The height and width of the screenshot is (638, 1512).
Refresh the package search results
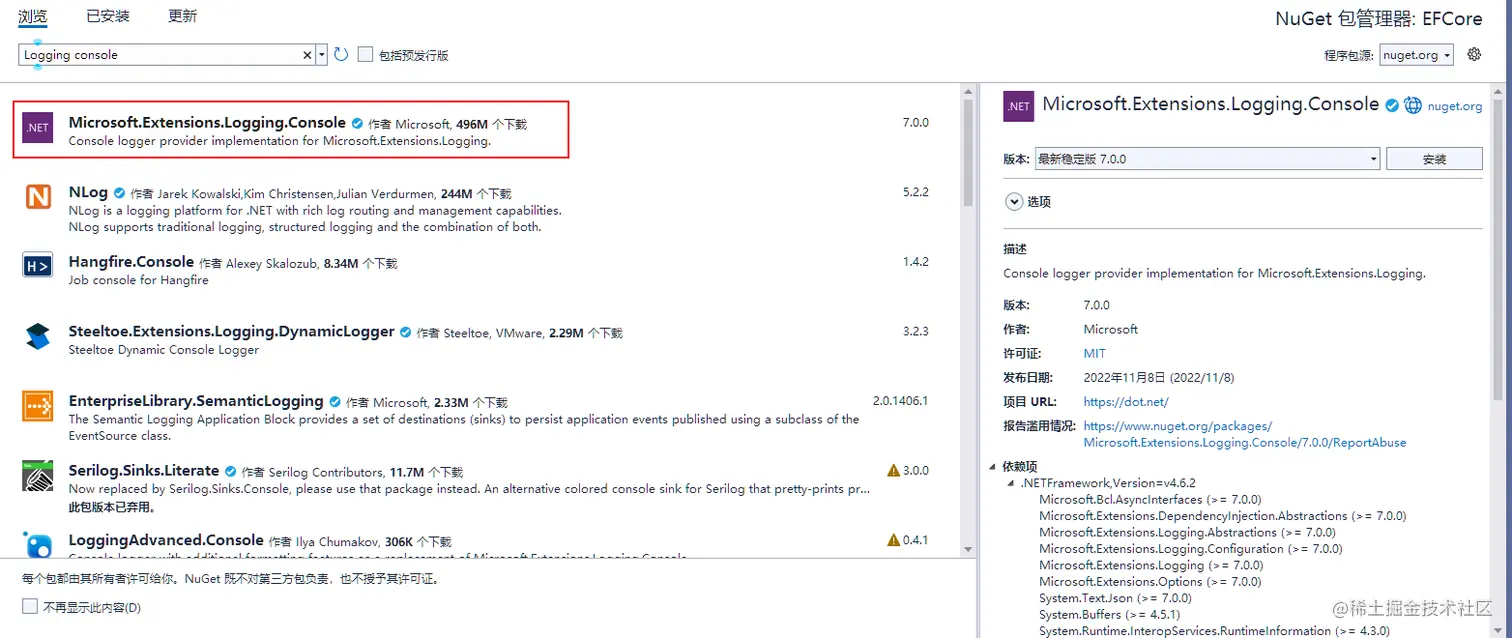[341, 55]
